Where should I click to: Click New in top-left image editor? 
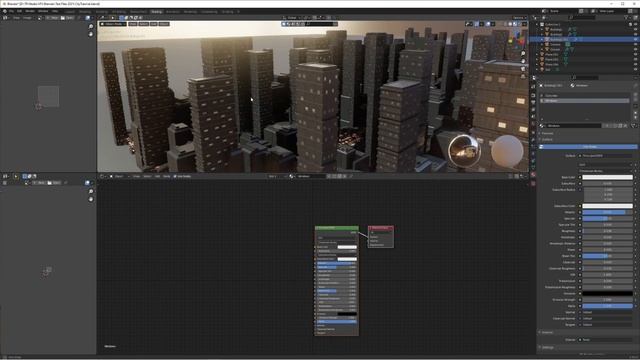pyautogui.click(x=53, y=18)
